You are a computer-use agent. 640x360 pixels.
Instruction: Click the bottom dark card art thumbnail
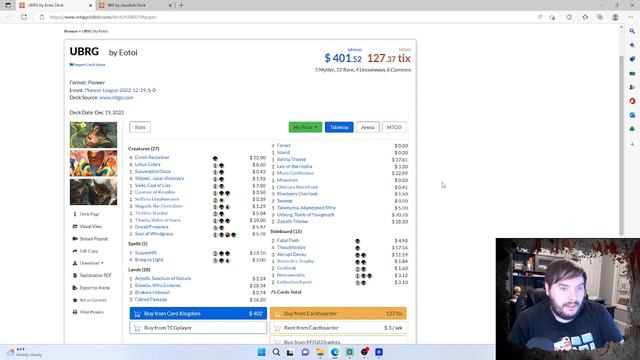tap(93, 192)
